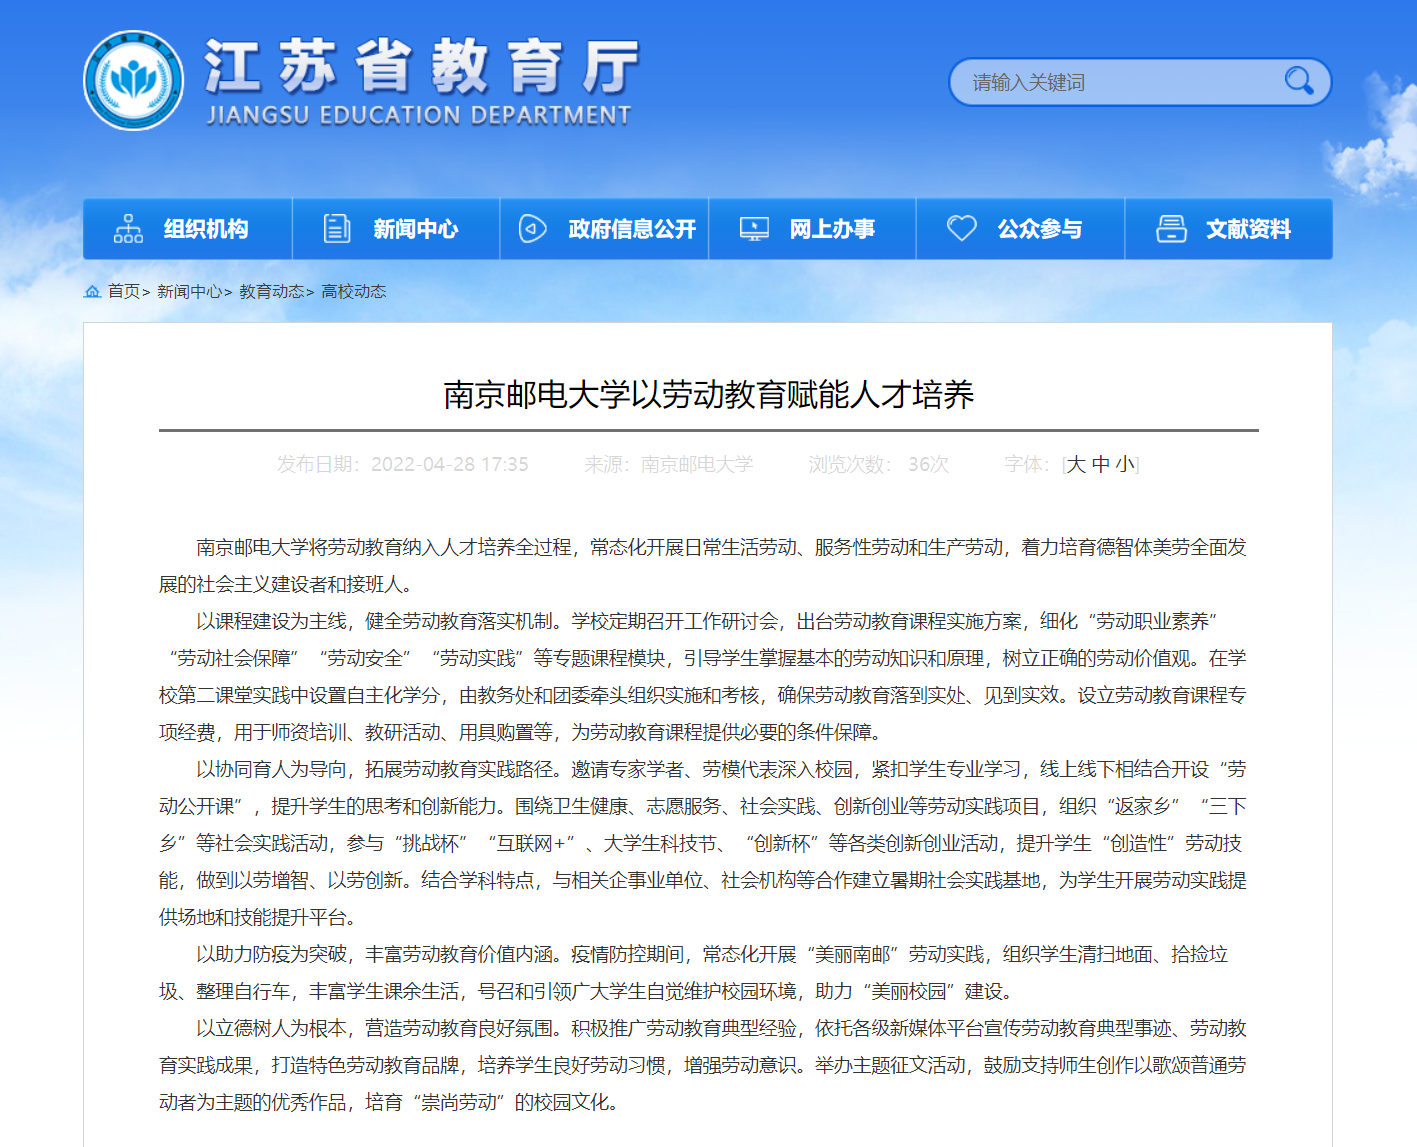Open the 组织机构 menu item
The width and height of the screenshot is (1417, 1147).
coord(206,229)
